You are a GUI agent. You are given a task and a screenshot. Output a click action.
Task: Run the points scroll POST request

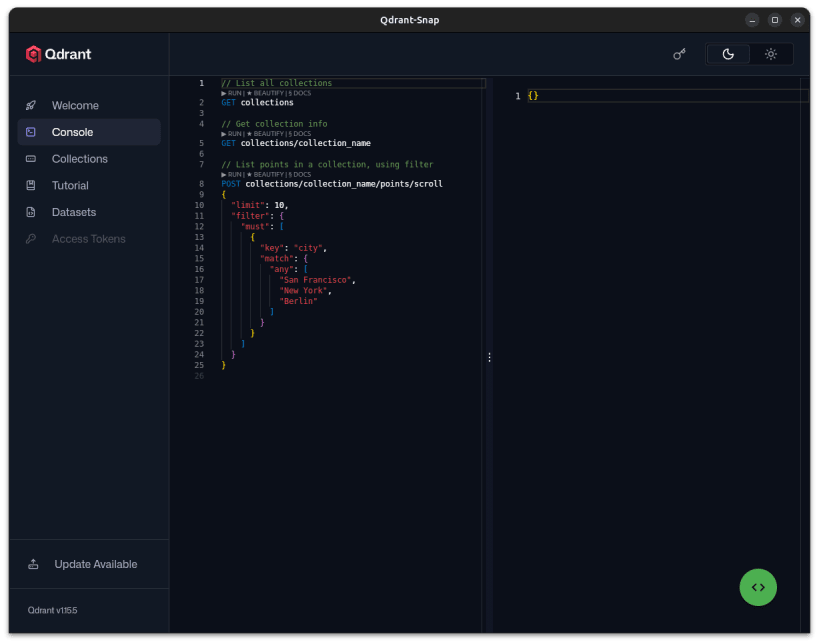[x=231, y=174]
